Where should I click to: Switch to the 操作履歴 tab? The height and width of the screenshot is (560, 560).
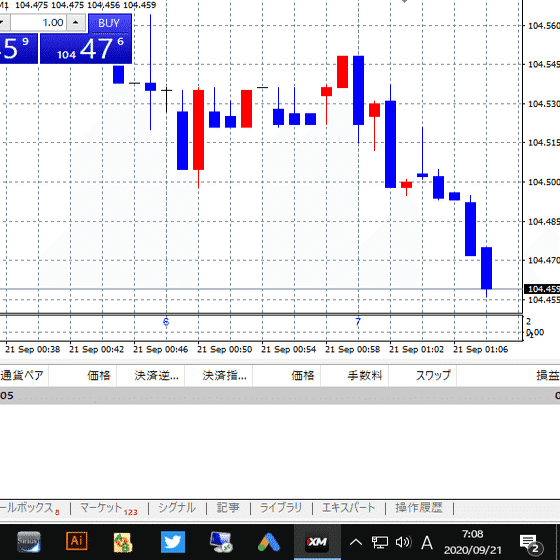[419, 508]
